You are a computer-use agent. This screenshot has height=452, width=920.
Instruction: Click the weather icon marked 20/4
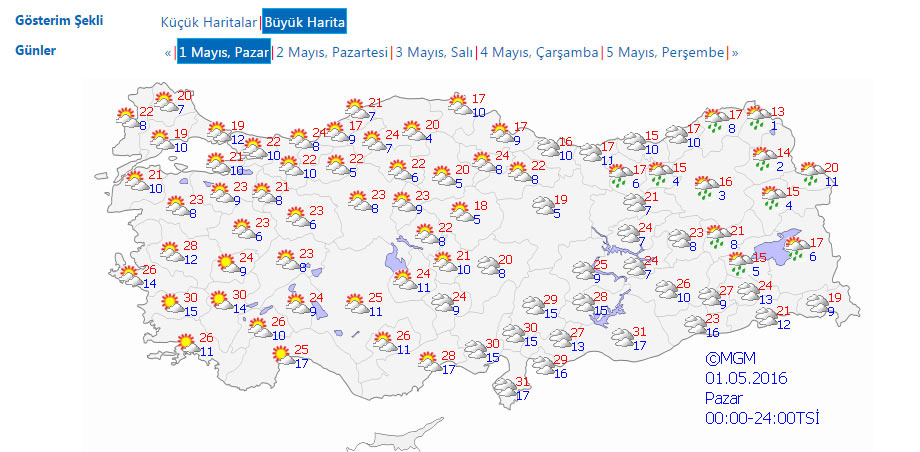tap(414, 131)
